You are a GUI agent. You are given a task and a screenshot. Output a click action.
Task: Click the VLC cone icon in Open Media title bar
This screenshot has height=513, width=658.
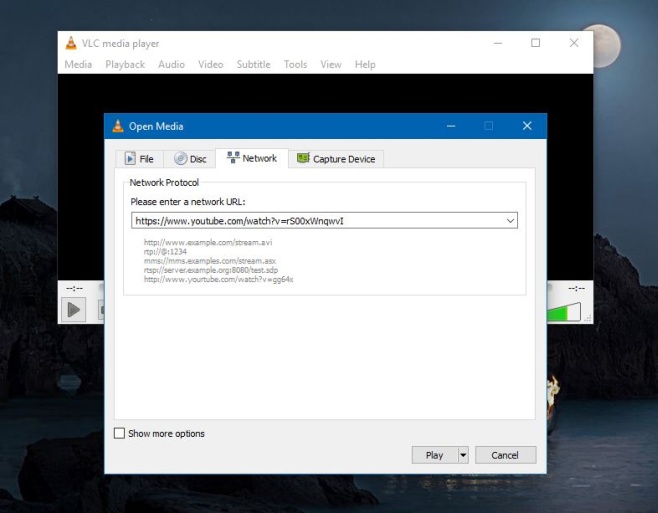pyautogui.click(x=118, y=126)
